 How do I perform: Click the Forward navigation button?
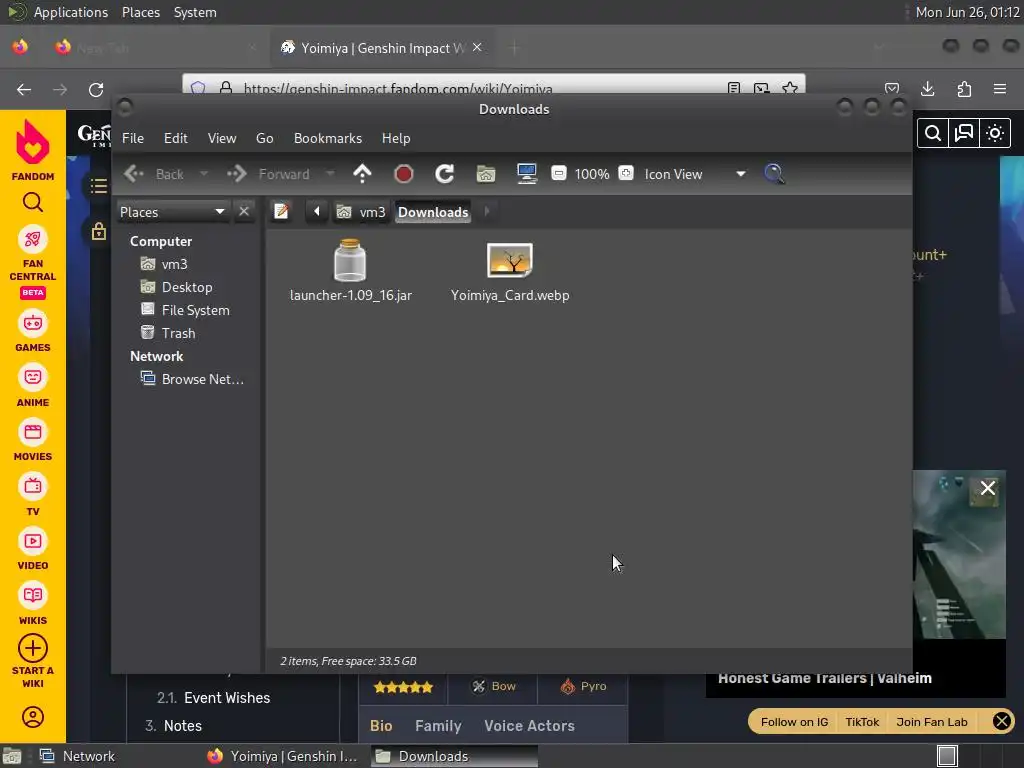[268, 174]
